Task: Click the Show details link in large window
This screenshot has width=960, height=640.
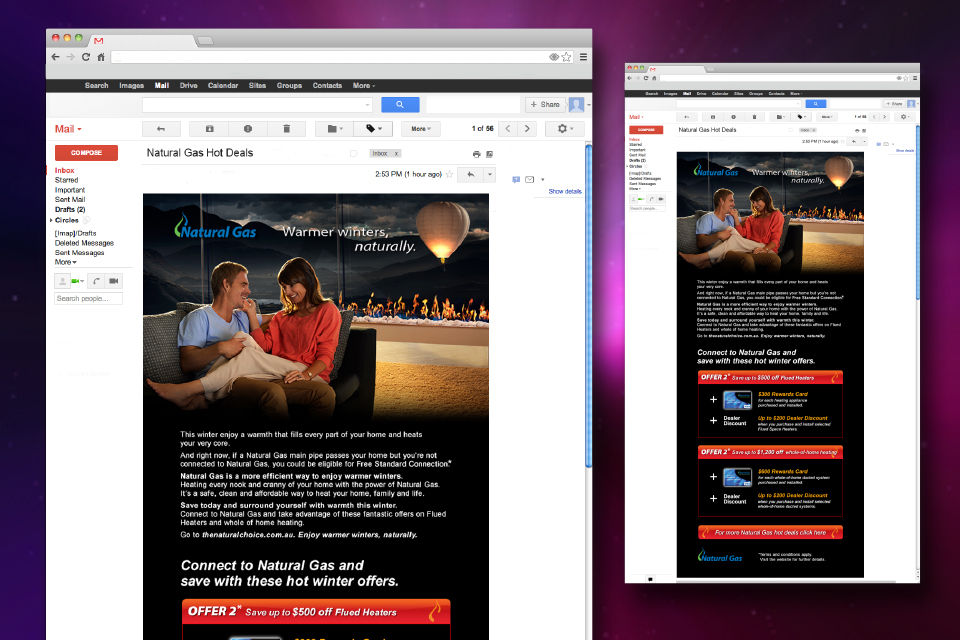Action: coord(564,191)
